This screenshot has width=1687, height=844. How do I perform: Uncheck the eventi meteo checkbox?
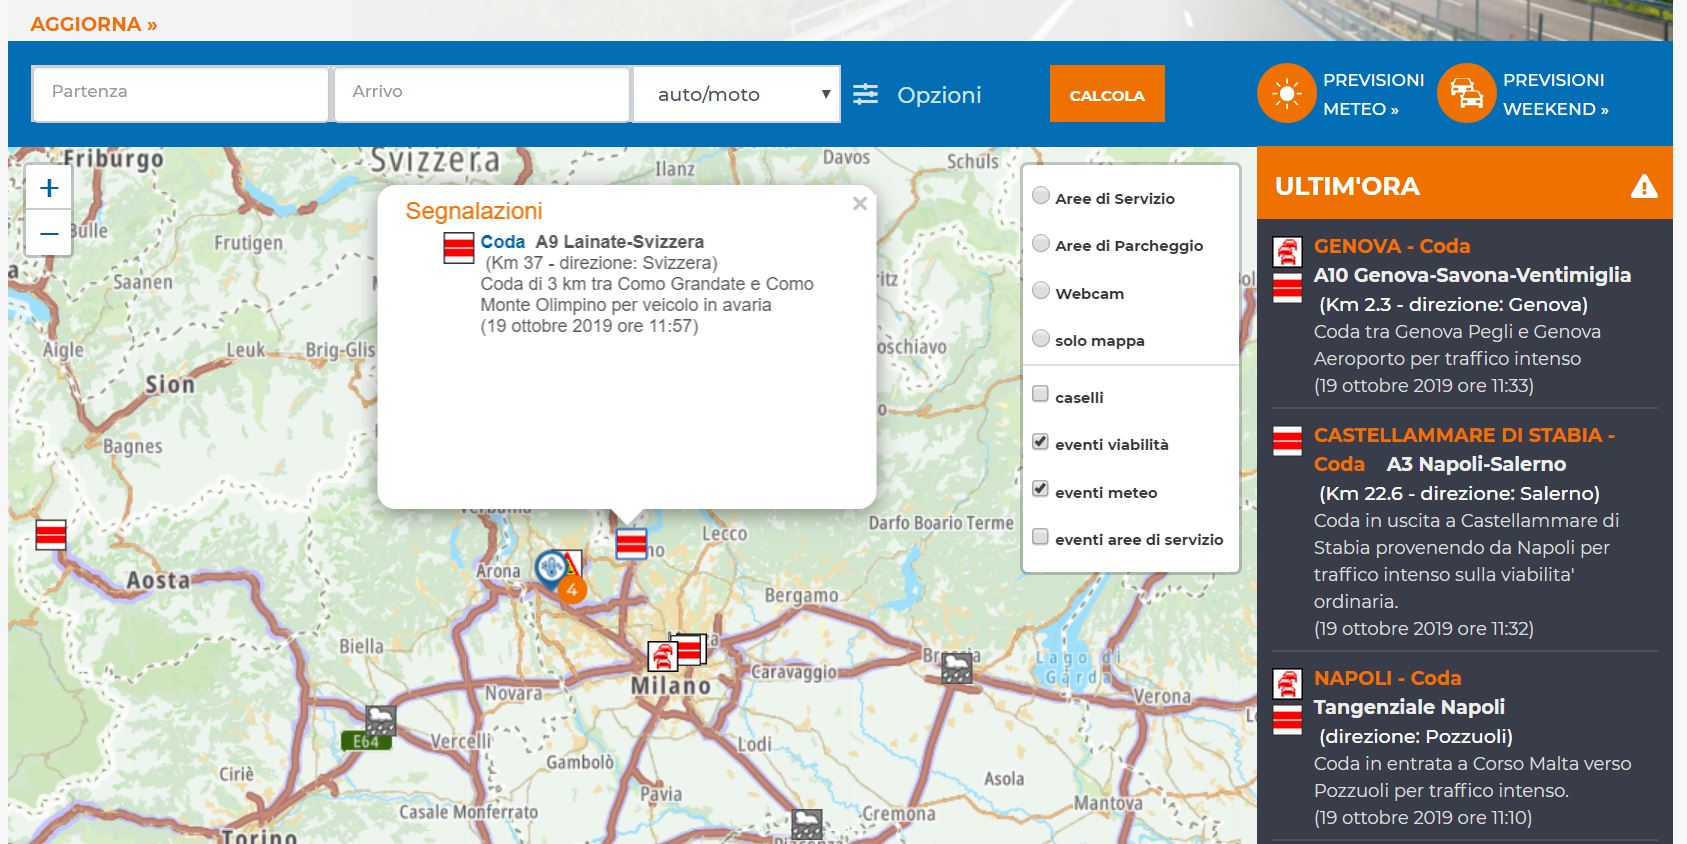[x=1040, y=489]
